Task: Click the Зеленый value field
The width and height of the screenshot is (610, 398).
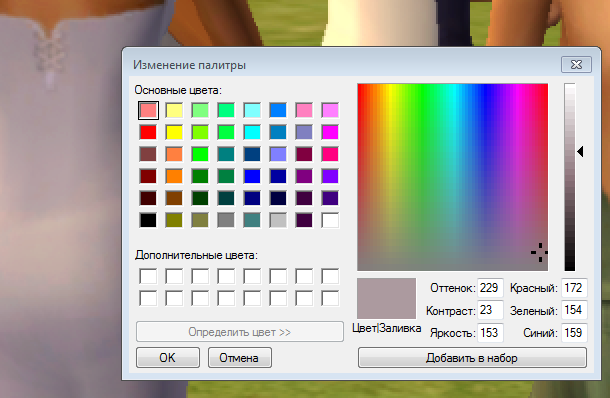Action: [x=574, y=310]
